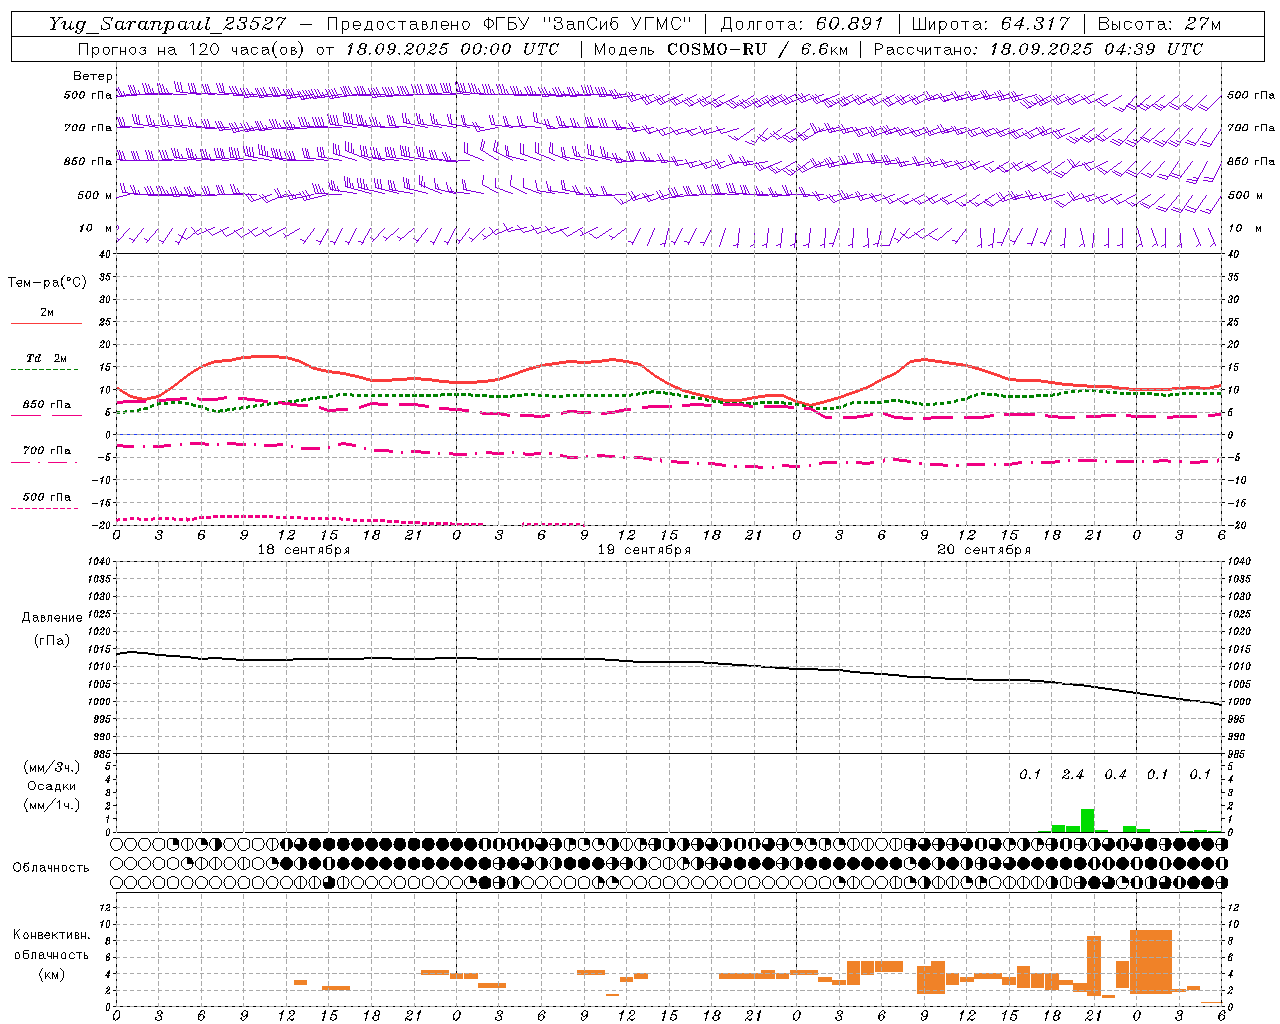Click the red 2м temperature legend line
1280x1024 pixels.
[x=46, y=324]
